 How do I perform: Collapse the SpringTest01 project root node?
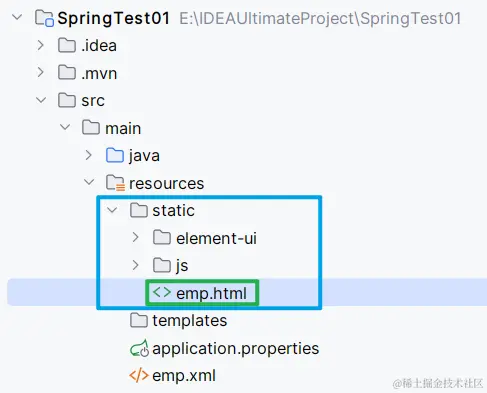click(17, 17)
